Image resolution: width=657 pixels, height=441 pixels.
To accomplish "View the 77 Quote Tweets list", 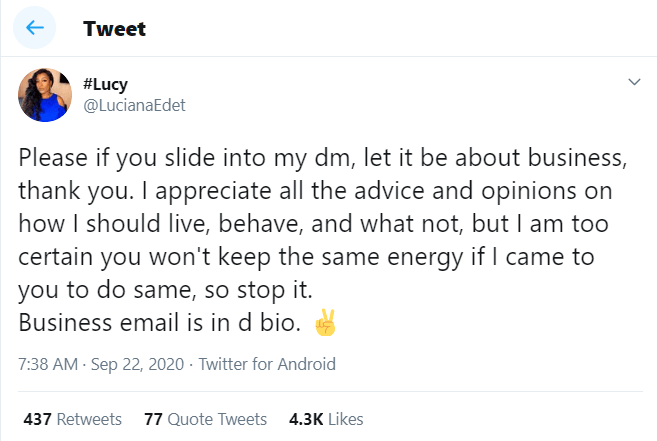I will tap(205, 418).
